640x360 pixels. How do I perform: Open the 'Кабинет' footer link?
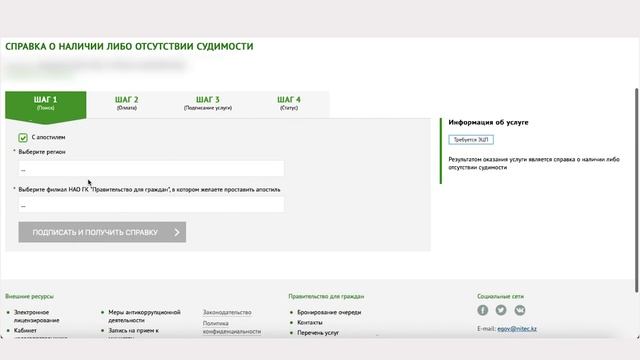click(x=25, y=331)
